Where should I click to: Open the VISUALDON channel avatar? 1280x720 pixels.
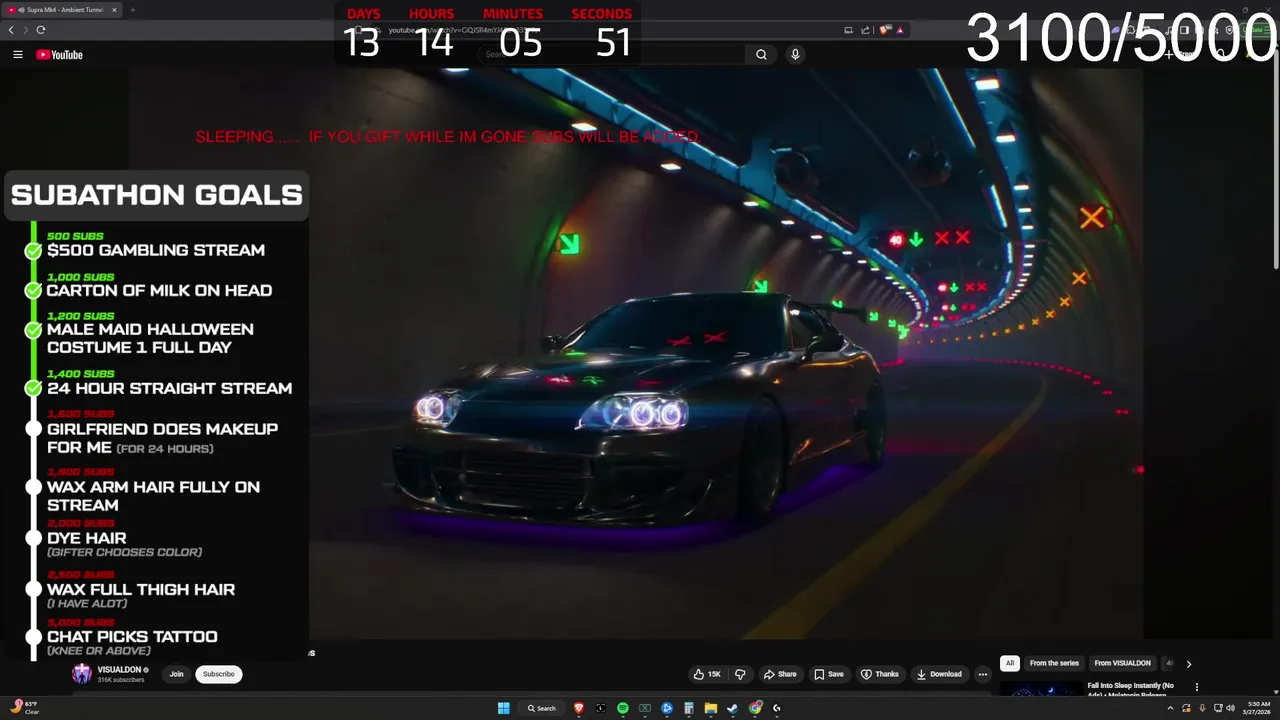pyautogui.click(x=82, y=674)
